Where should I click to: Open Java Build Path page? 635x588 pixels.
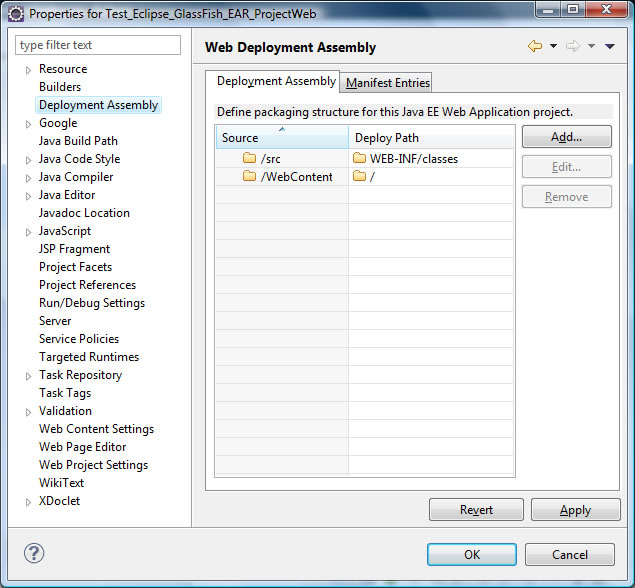point(78,141)
